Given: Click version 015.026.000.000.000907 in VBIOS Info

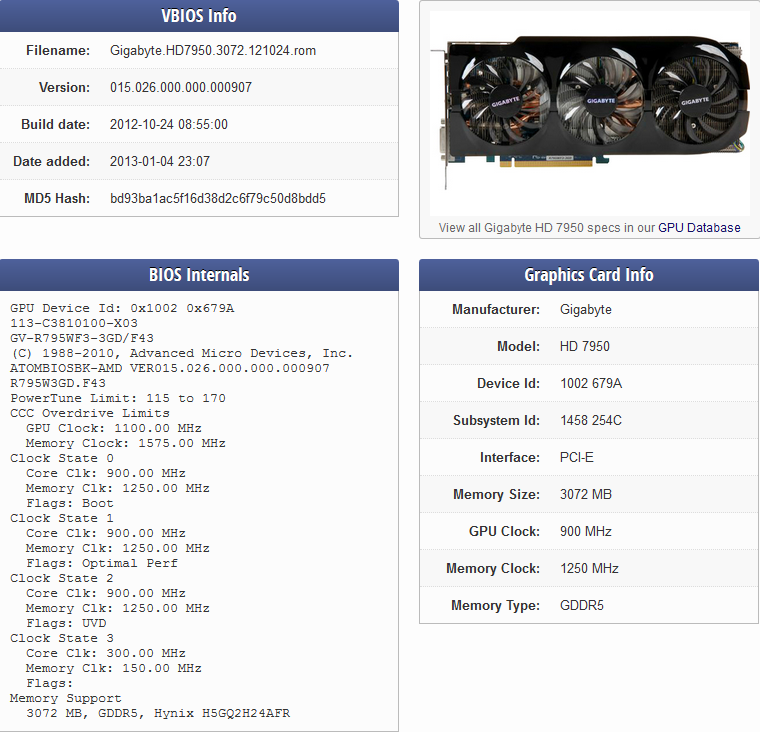Looking at the screenshot, I should pos(181,87).
